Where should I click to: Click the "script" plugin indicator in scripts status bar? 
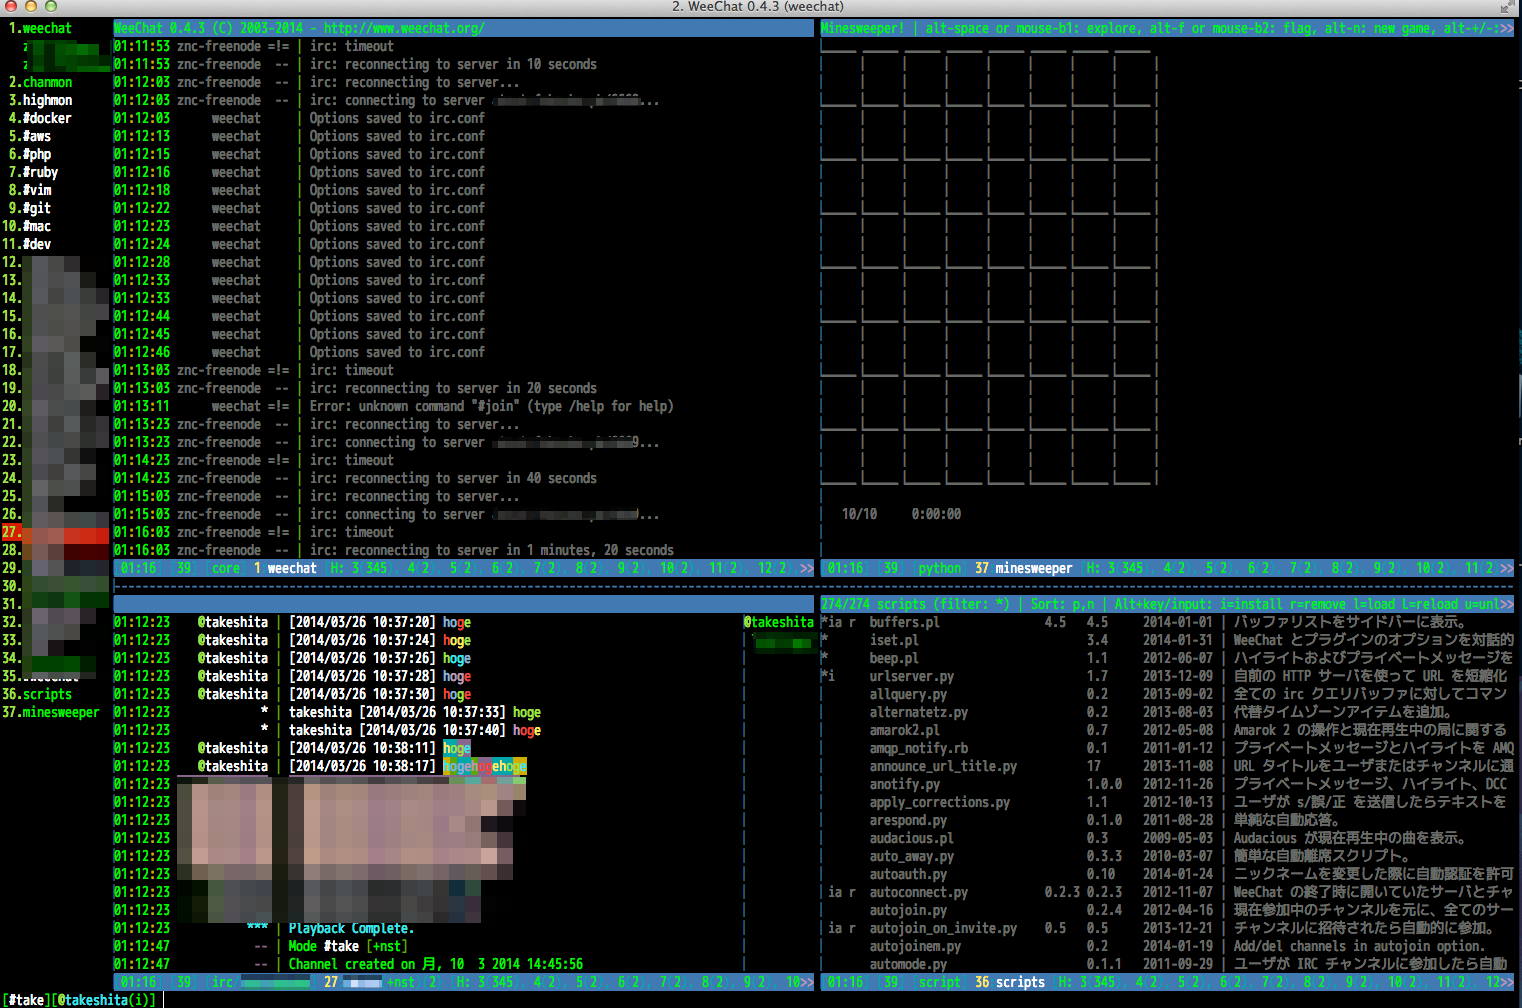(x=938, y=981)
